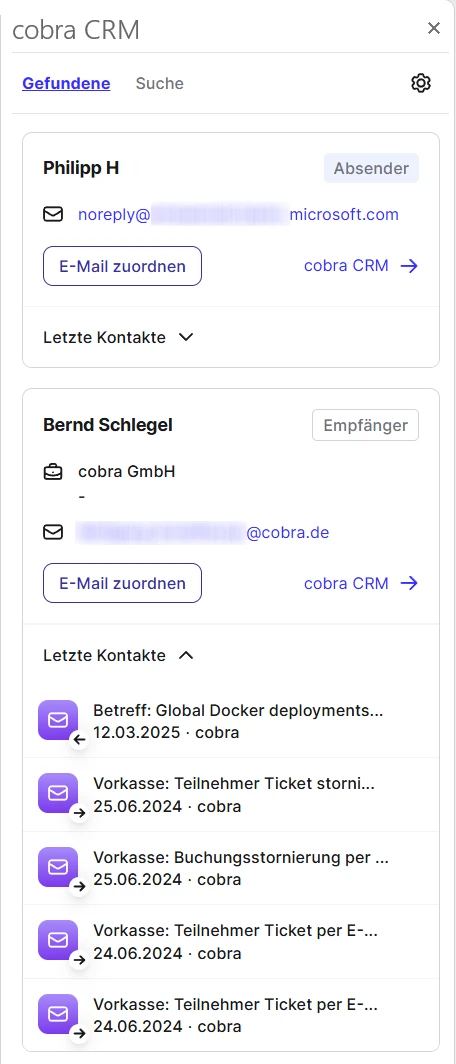456x1064 pixels.
Task: Assign e-mail to Bernd Schlegel
Action: click(x=122, y=583)
